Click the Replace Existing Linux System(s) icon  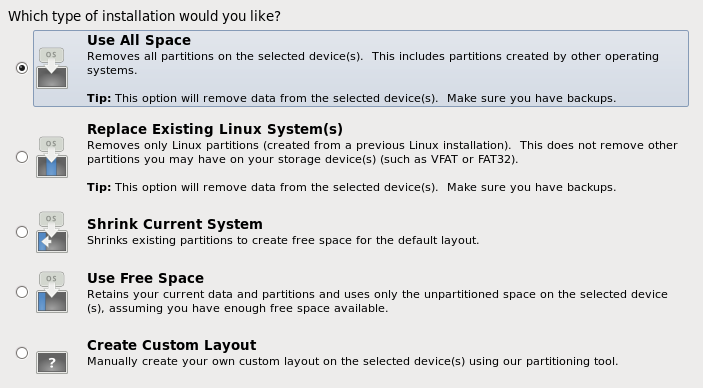point(52,157)
